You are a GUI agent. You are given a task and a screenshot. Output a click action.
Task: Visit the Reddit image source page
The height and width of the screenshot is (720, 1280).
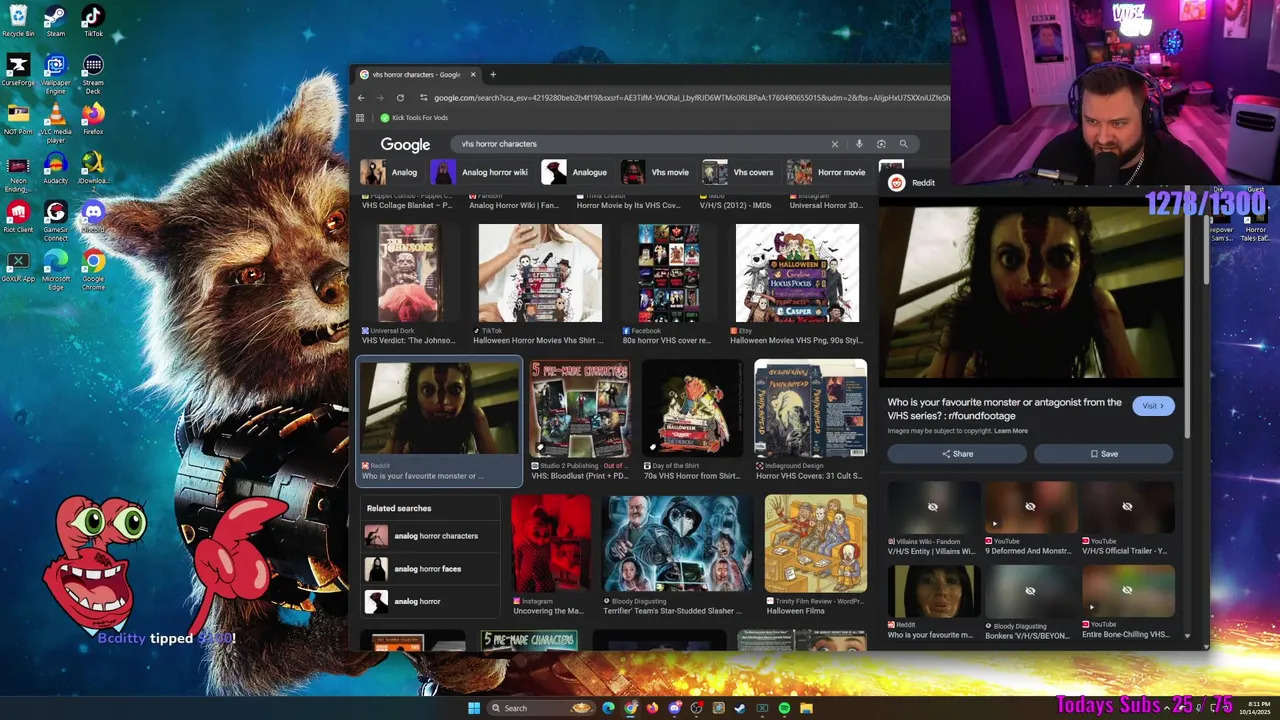pyautogui.click(x=1153, y=406)
